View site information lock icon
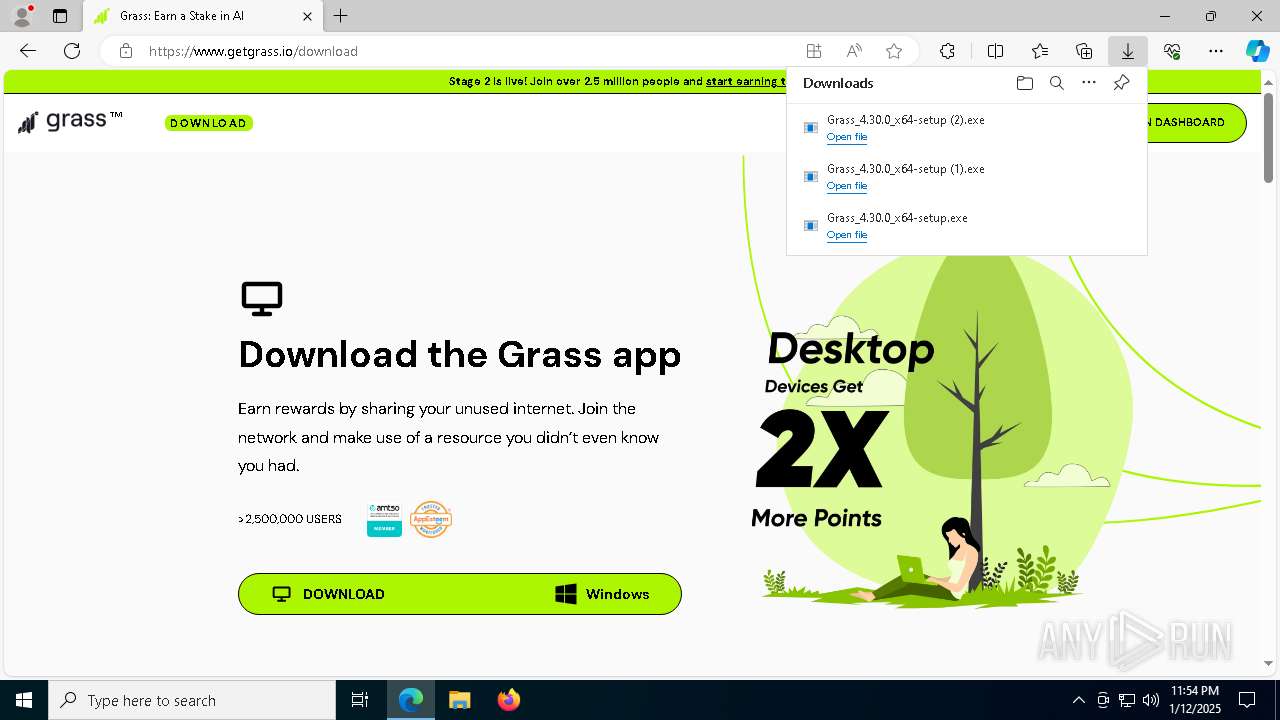Image resolution: width=1280 pixels, height=720 pixels. [125, 51]
